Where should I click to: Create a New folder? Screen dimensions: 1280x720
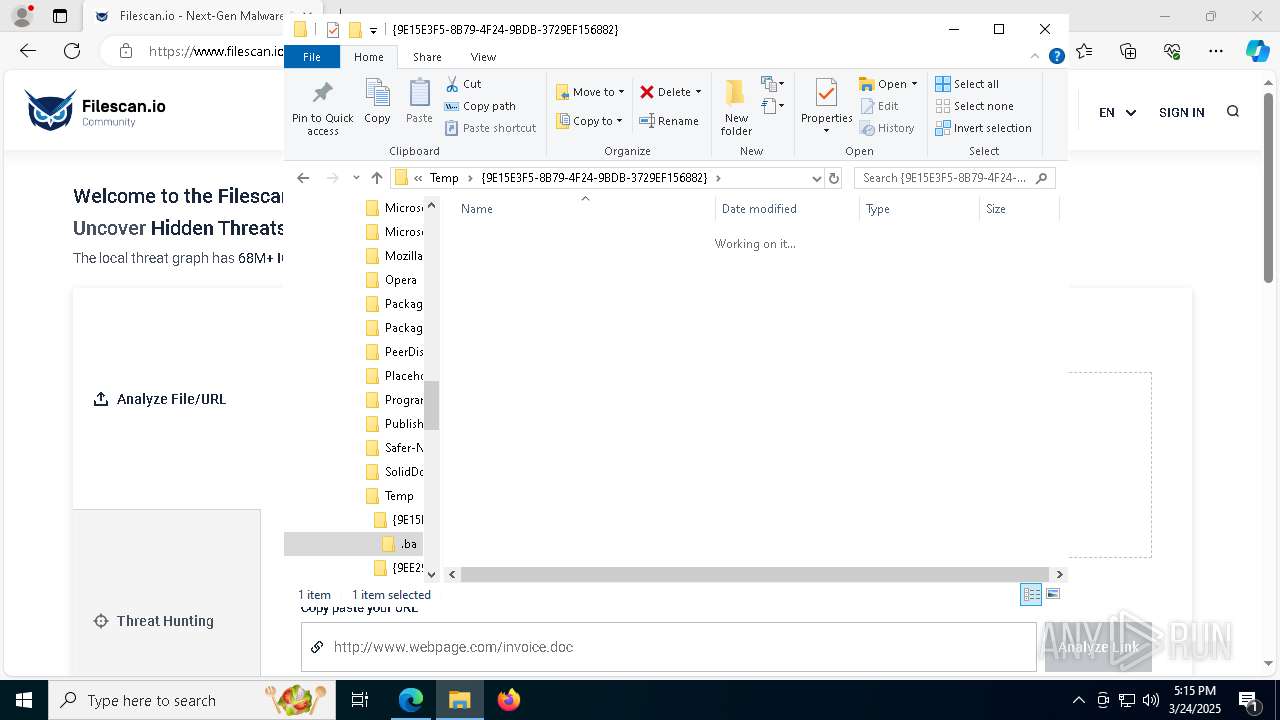pos(736,108)
